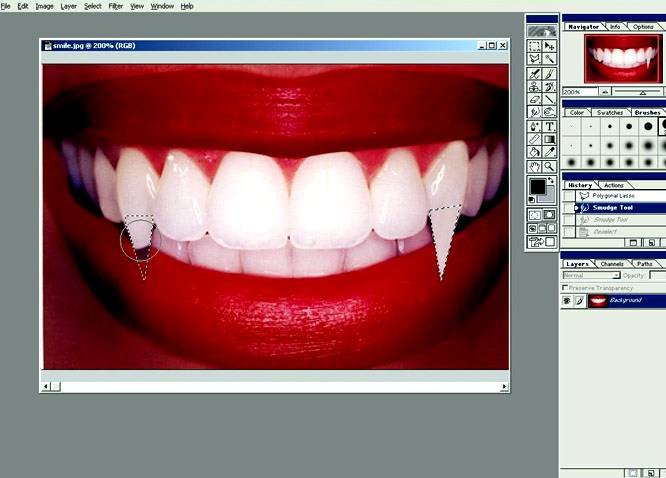Screen dimensions: 666x478
Task: Select the Polygonal Lasso tool in toolbox
Action: pyautogui.click(x=535, y=59)
